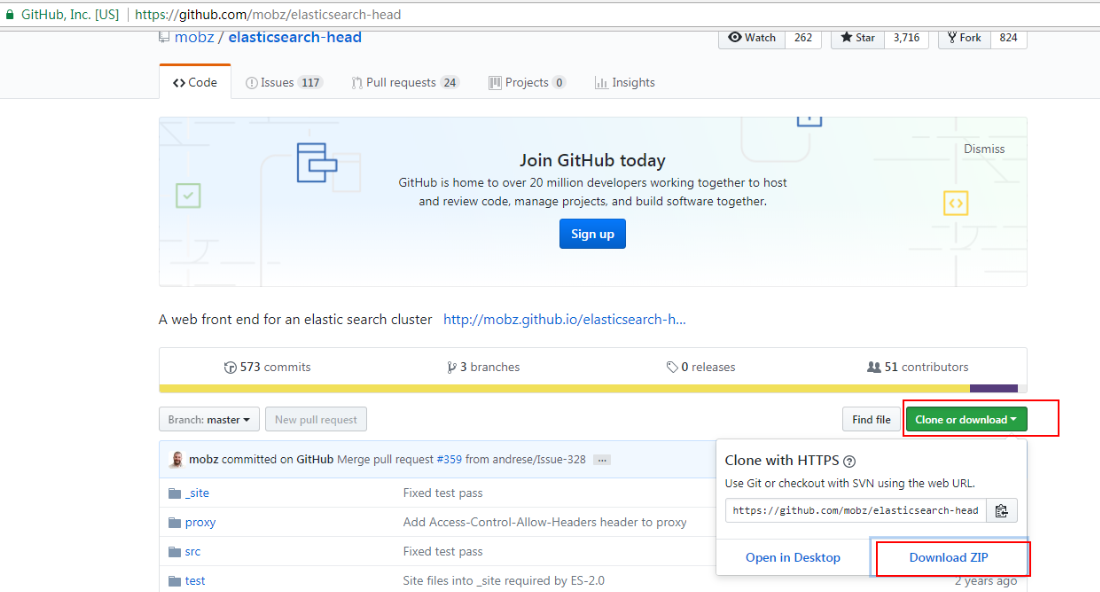Viewport: 1100px width, 592px height.
Task: Open the Clone or download dropdown
Action: [x=966, y=419]
